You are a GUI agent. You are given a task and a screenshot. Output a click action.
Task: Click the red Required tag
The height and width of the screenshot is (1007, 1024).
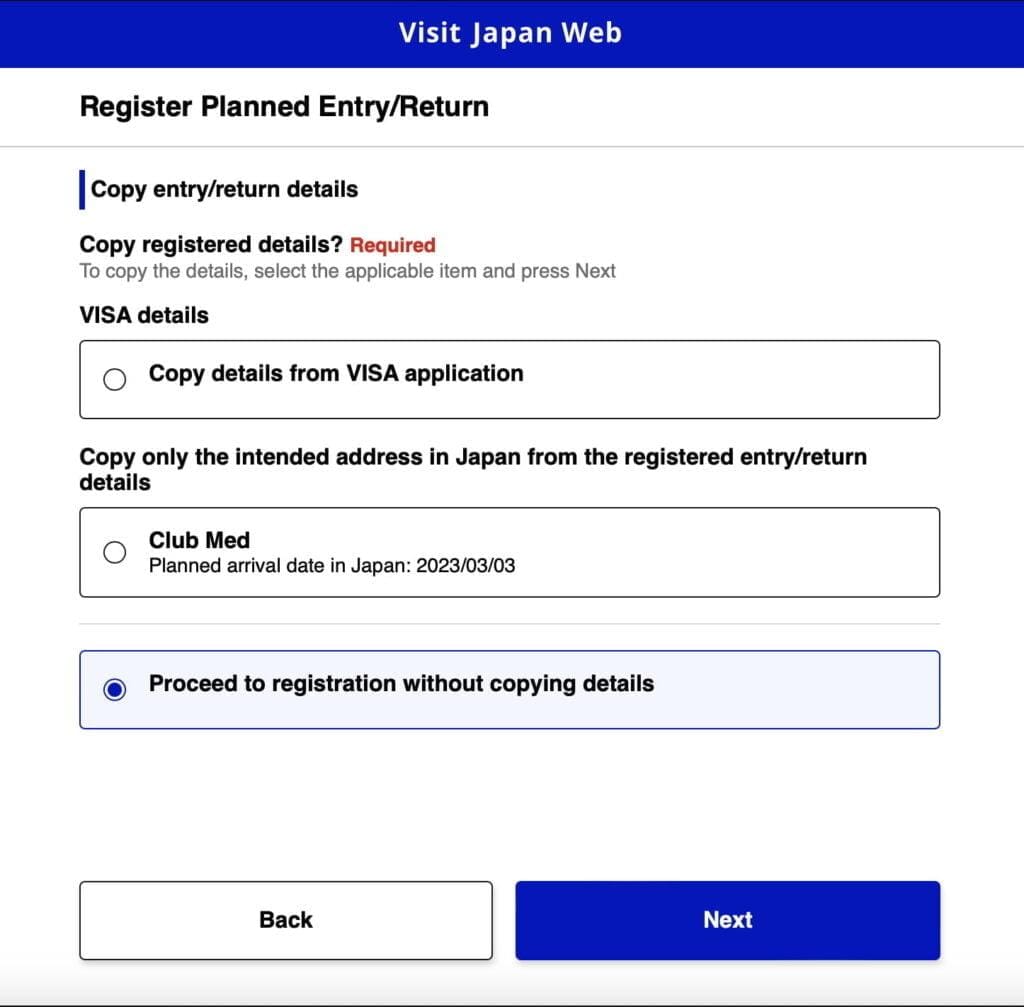tap(392, 245)
